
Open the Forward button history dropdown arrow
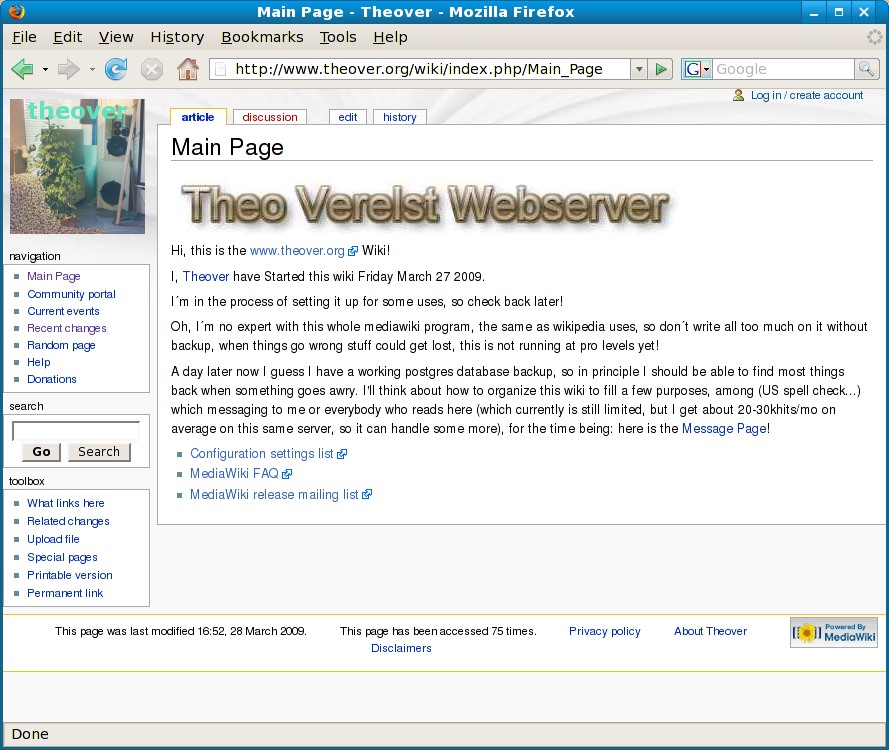pos(91,70)
